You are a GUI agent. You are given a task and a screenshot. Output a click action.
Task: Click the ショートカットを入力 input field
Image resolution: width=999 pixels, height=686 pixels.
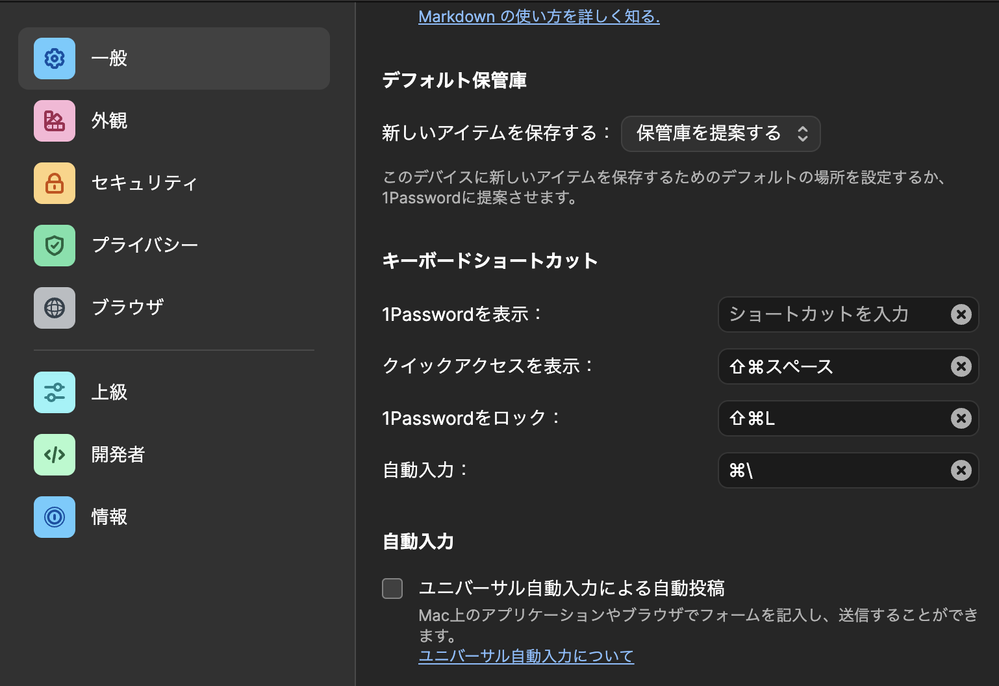[x=830, y=315]
